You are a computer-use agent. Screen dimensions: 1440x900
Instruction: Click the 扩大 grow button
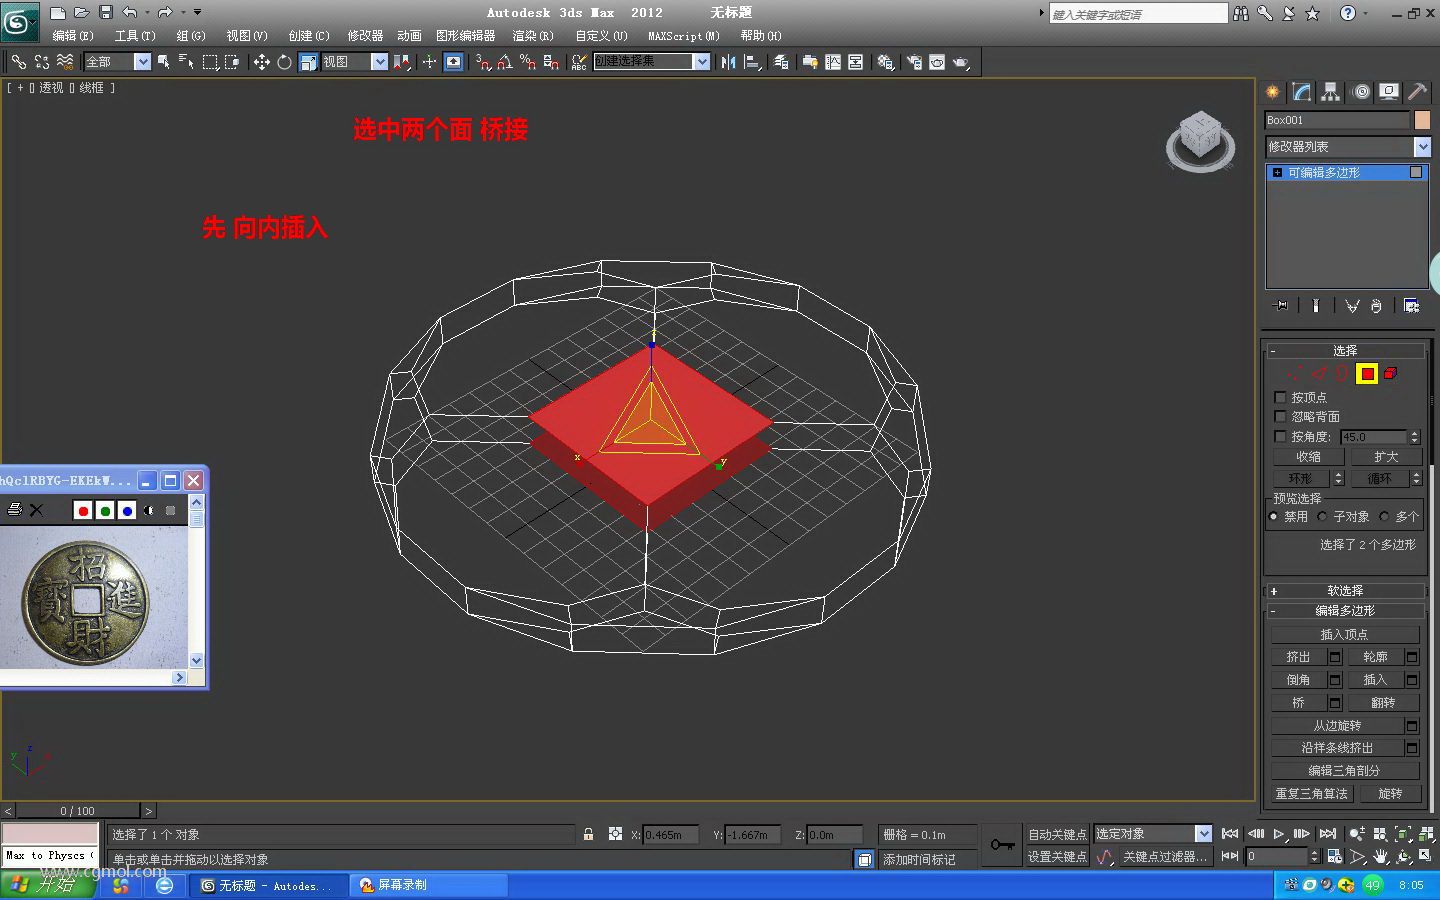click(x=1386, y=457)
